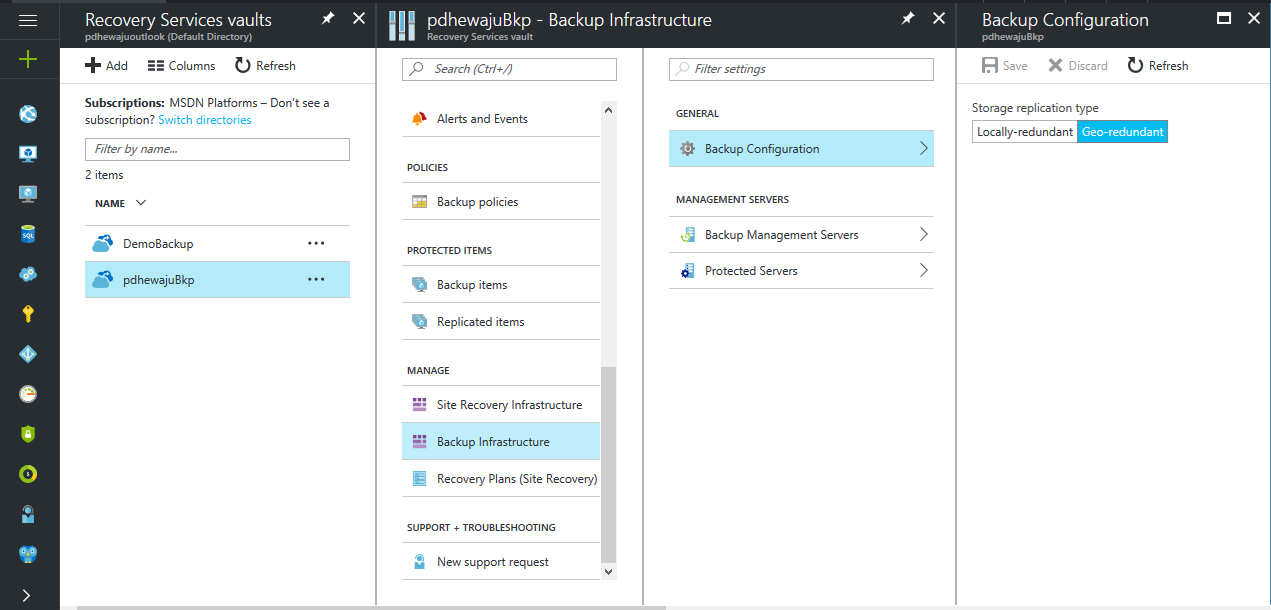
Task: Select the pdhewajuBkp vault row
Action: 217,280
